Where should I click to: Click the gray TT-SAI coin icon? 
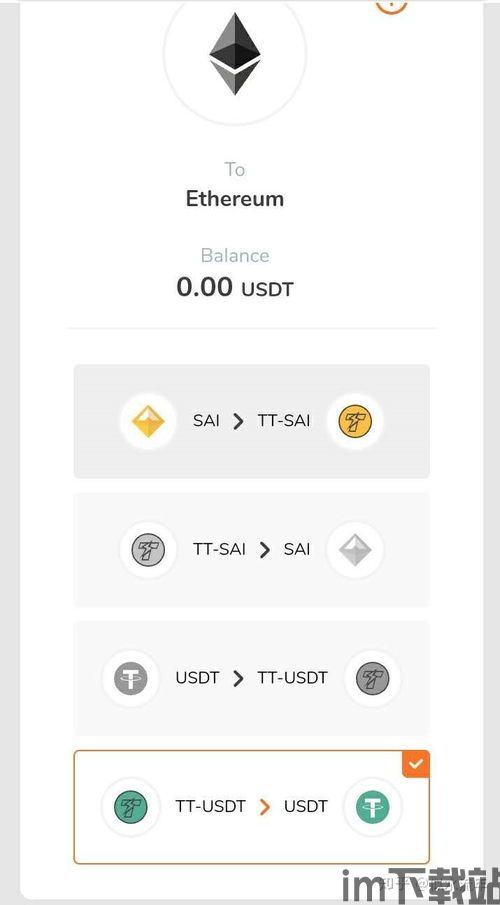pos(148,550)
